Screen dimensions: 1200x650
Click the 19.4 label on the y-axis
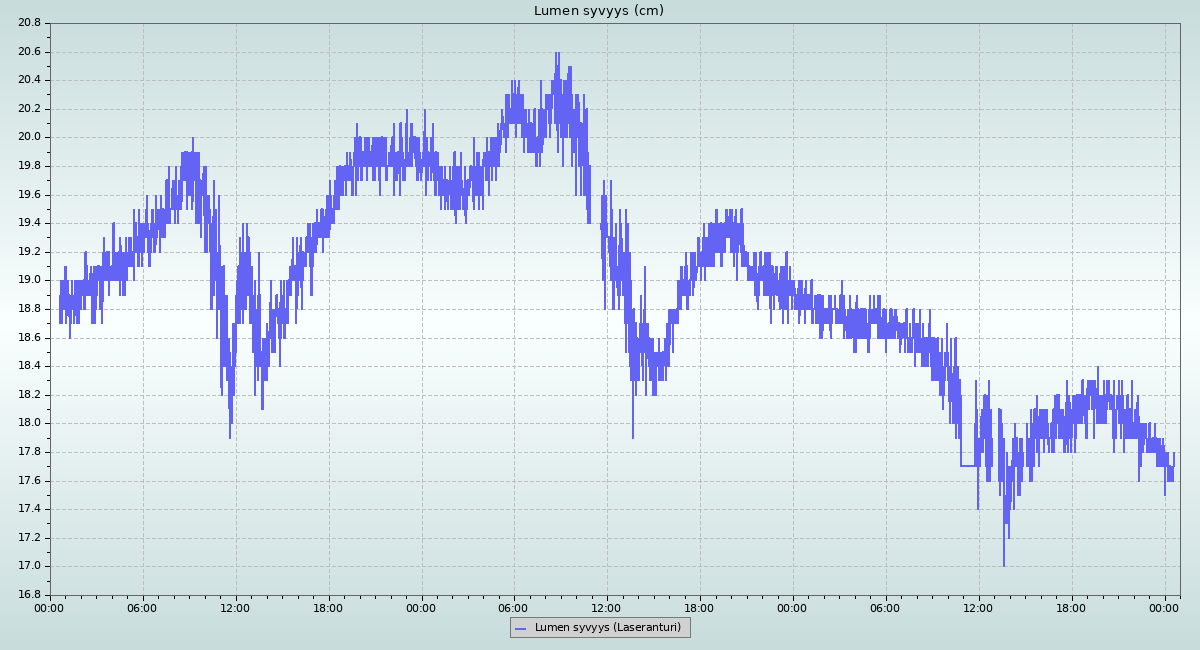point(29,223)
